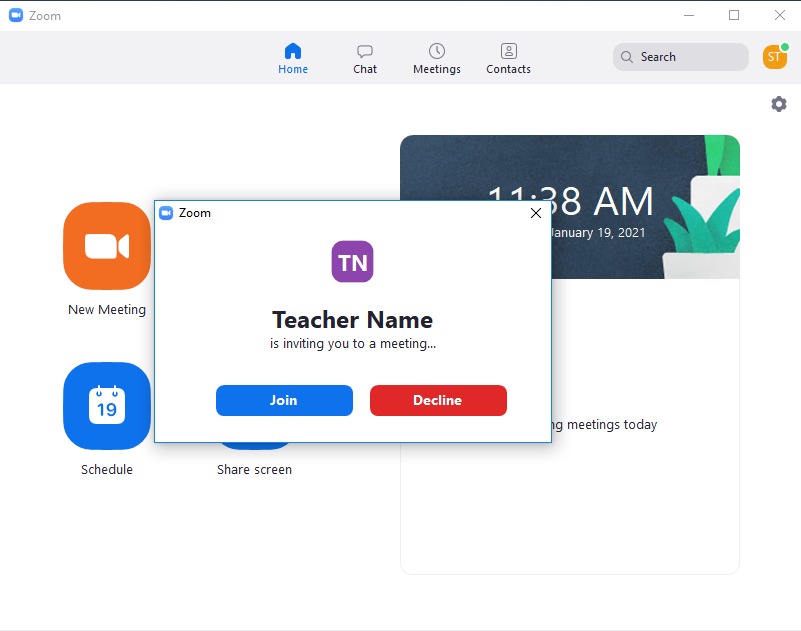Viewport: 801px width, 631px height.
Task: Start a New Meeting with the orange camera icon
Action: [107, 246]
